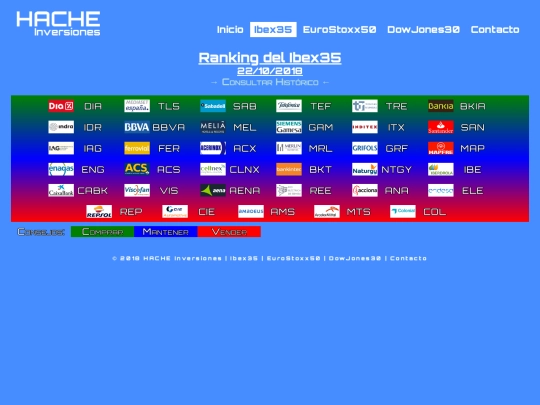Click the Colonial logo

pos(403,211)
